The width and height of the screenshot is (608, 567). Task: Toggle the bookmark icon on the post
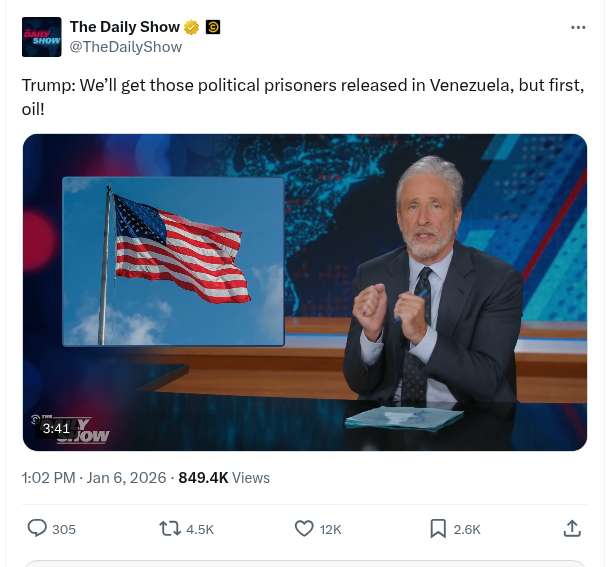pyautogui.click(x=438, y=529)
